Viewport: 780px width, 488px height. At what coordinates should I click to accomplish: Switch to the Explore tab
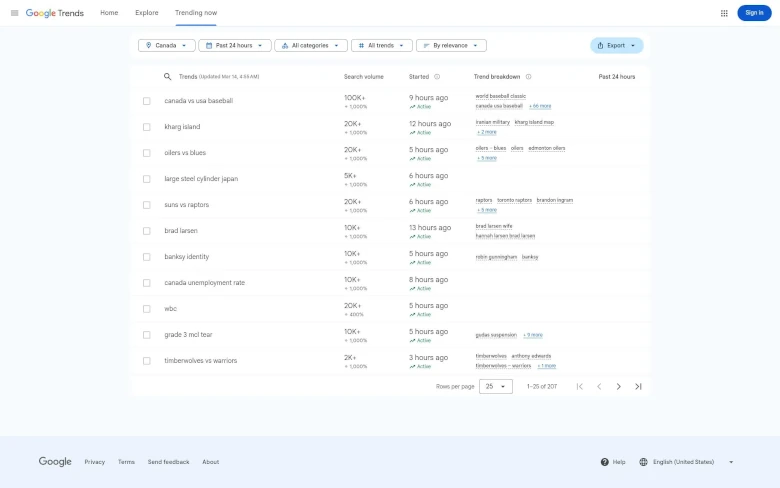coord(146,13)
